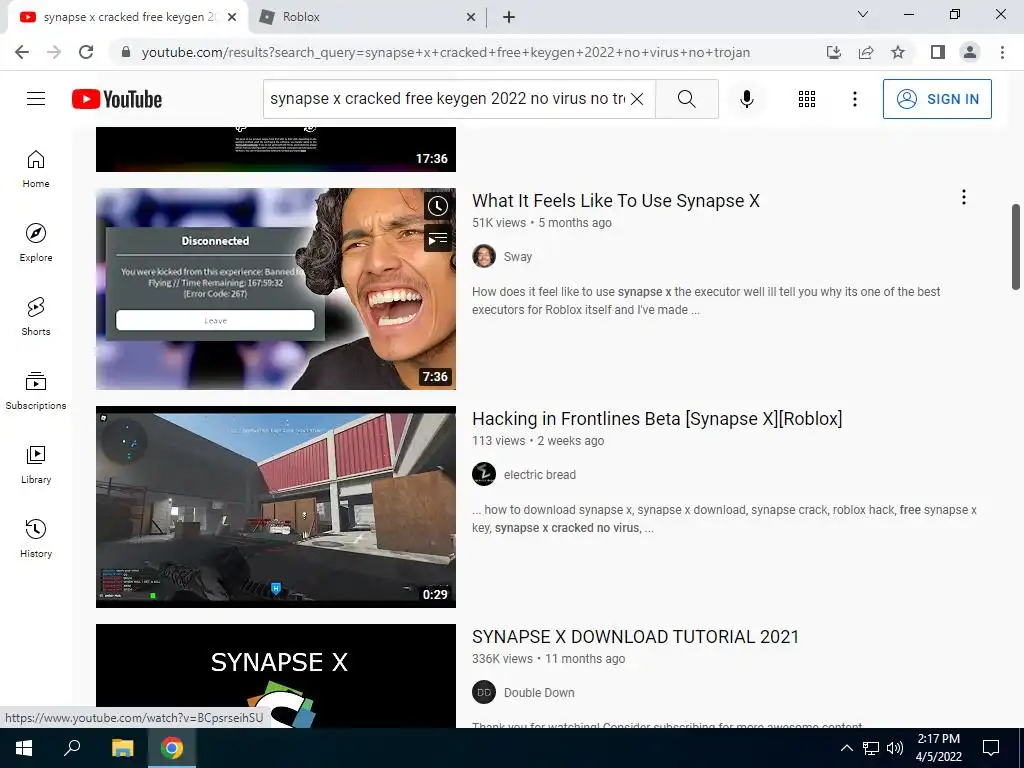
Task: Share this page from address bar
Action: (x=866, y=52)
